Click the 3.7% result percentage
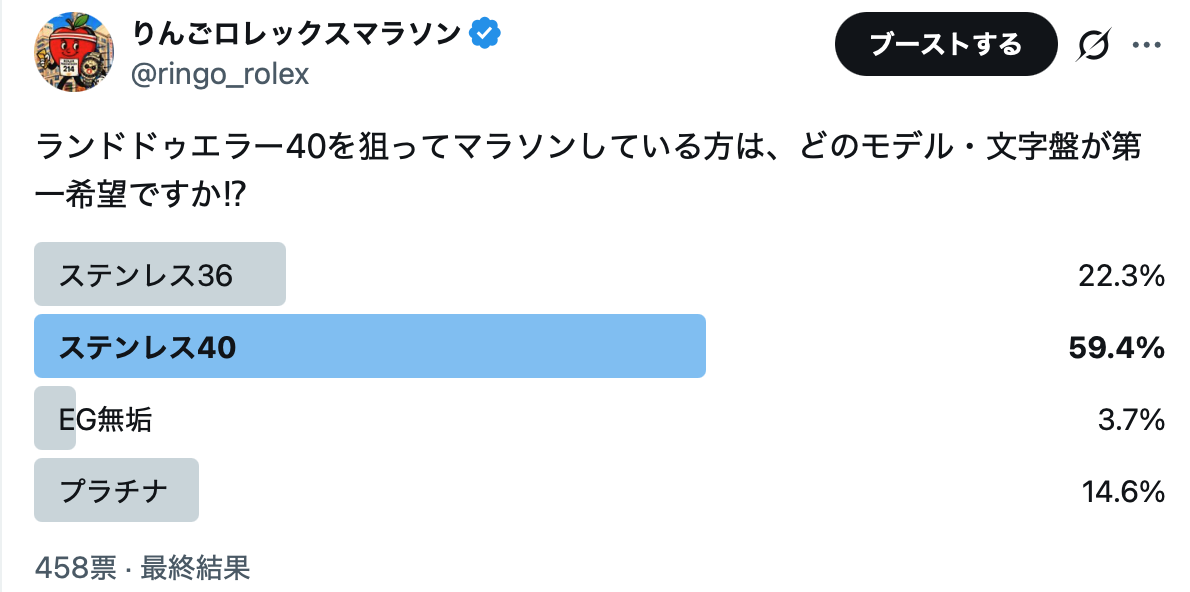This screenshot has width=1190, height=592. [1131, 420]
